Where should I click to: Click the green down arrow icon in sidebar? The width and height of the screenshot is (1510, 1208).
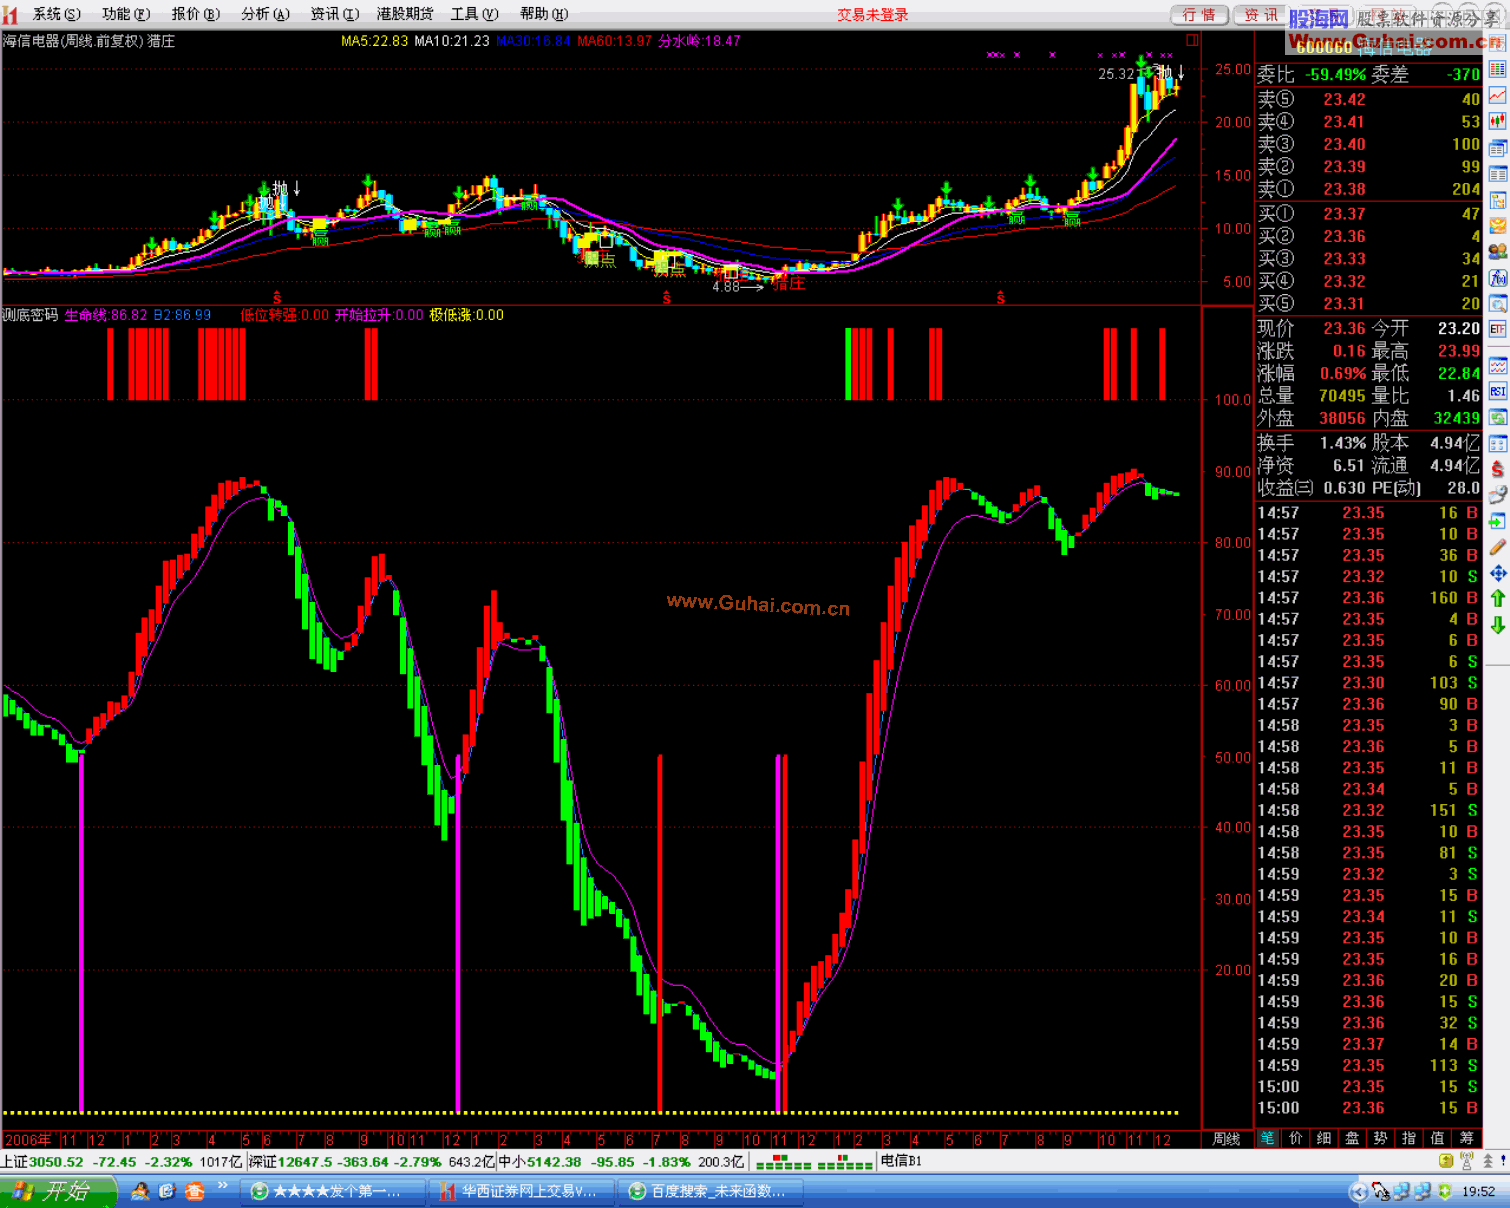pos(1497,625)
